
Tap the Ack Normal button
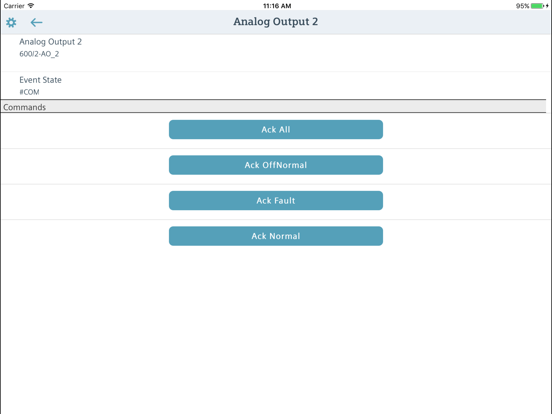point(276,236)
